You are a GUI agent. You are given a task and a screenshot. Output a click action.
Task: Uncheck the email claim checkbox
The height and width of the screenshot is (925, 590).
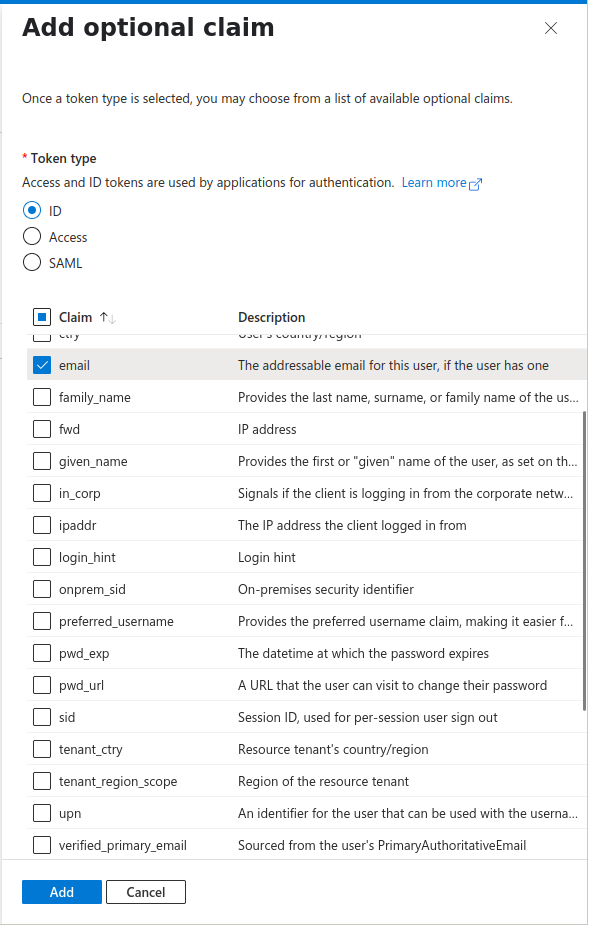click(x=41, y=364)
